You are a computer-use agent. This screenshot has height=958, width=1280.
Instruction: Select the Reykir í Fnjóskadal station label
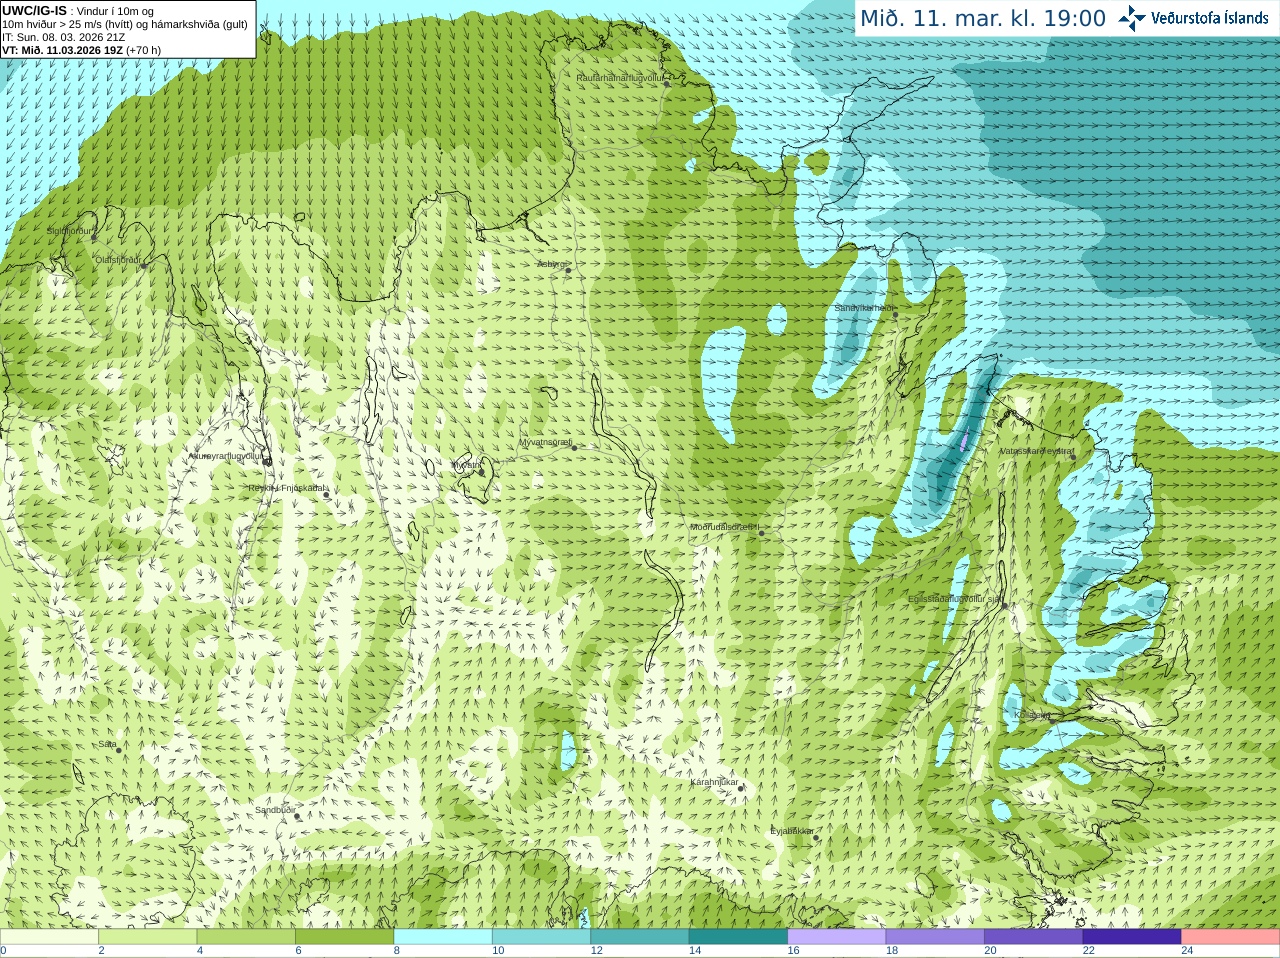[x=287, y=488]
